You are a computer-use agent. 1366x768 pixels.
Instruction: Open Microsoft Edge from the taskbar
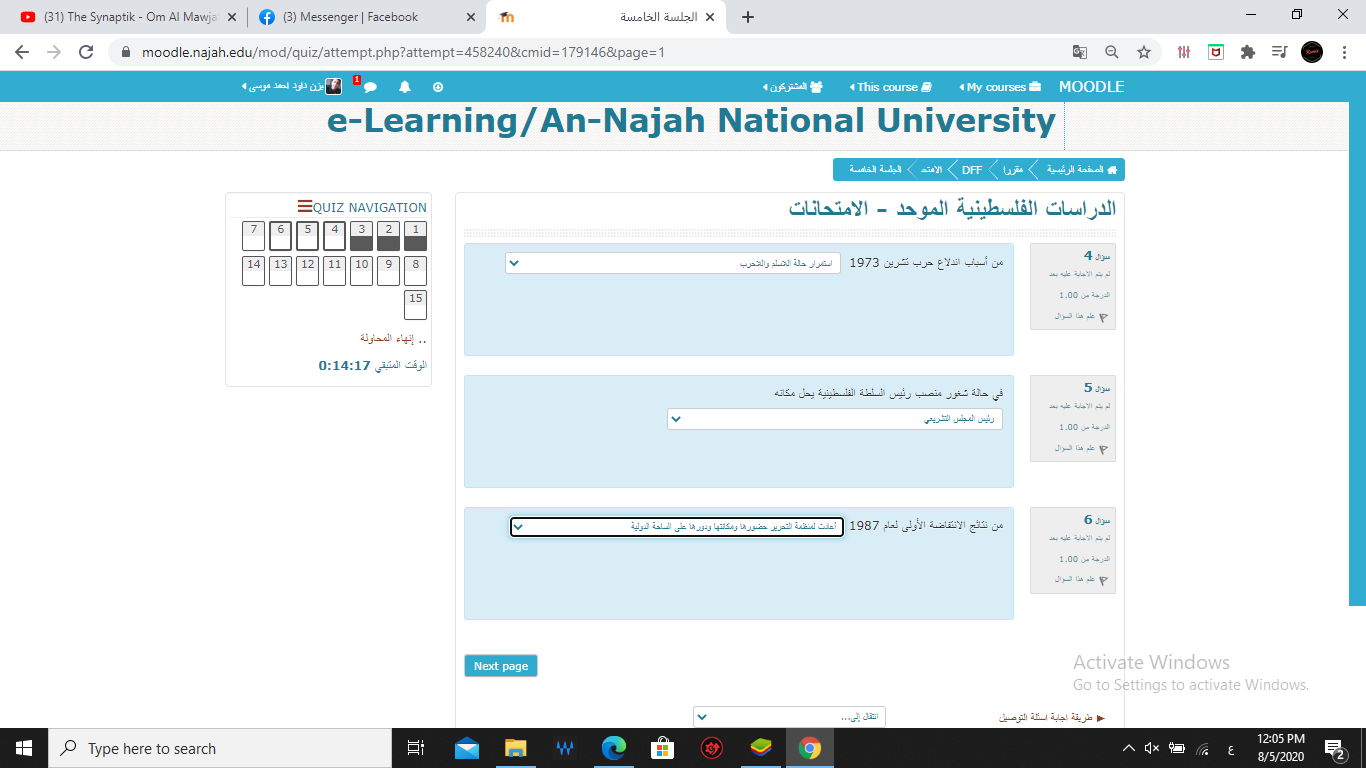pyautogui.click(x=613, y=748)
